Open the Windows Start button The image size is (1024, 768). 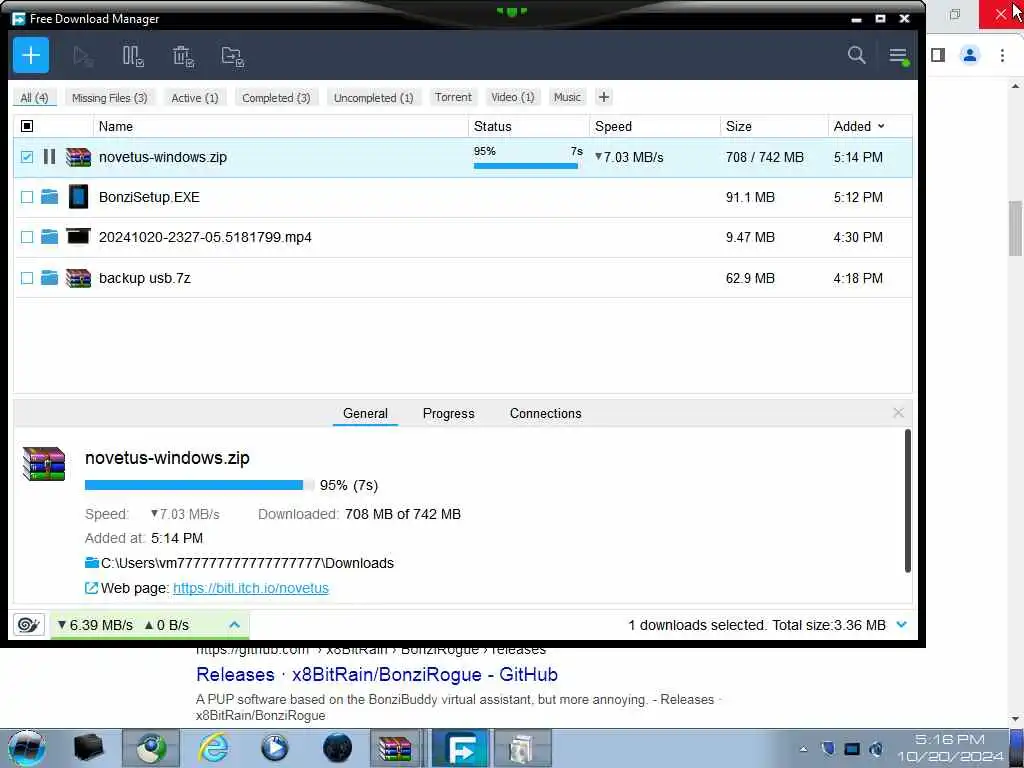tap(26, 748)
